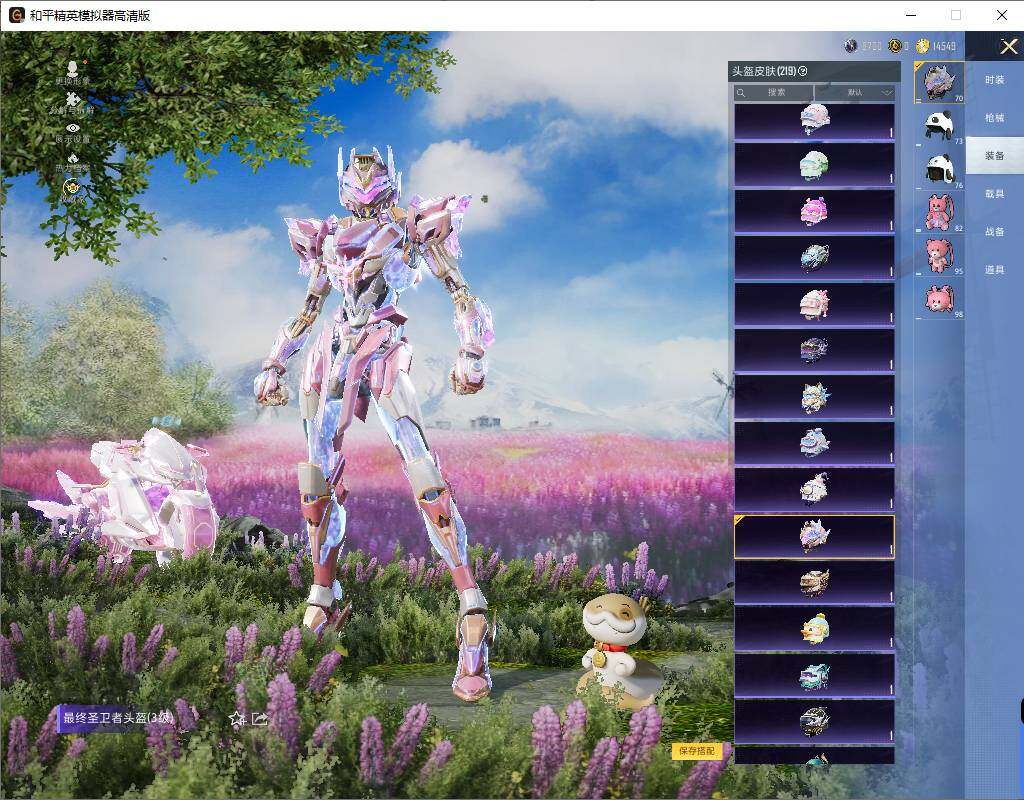Click the star favorite icon beside helmet name

click(x=236, y=718)
